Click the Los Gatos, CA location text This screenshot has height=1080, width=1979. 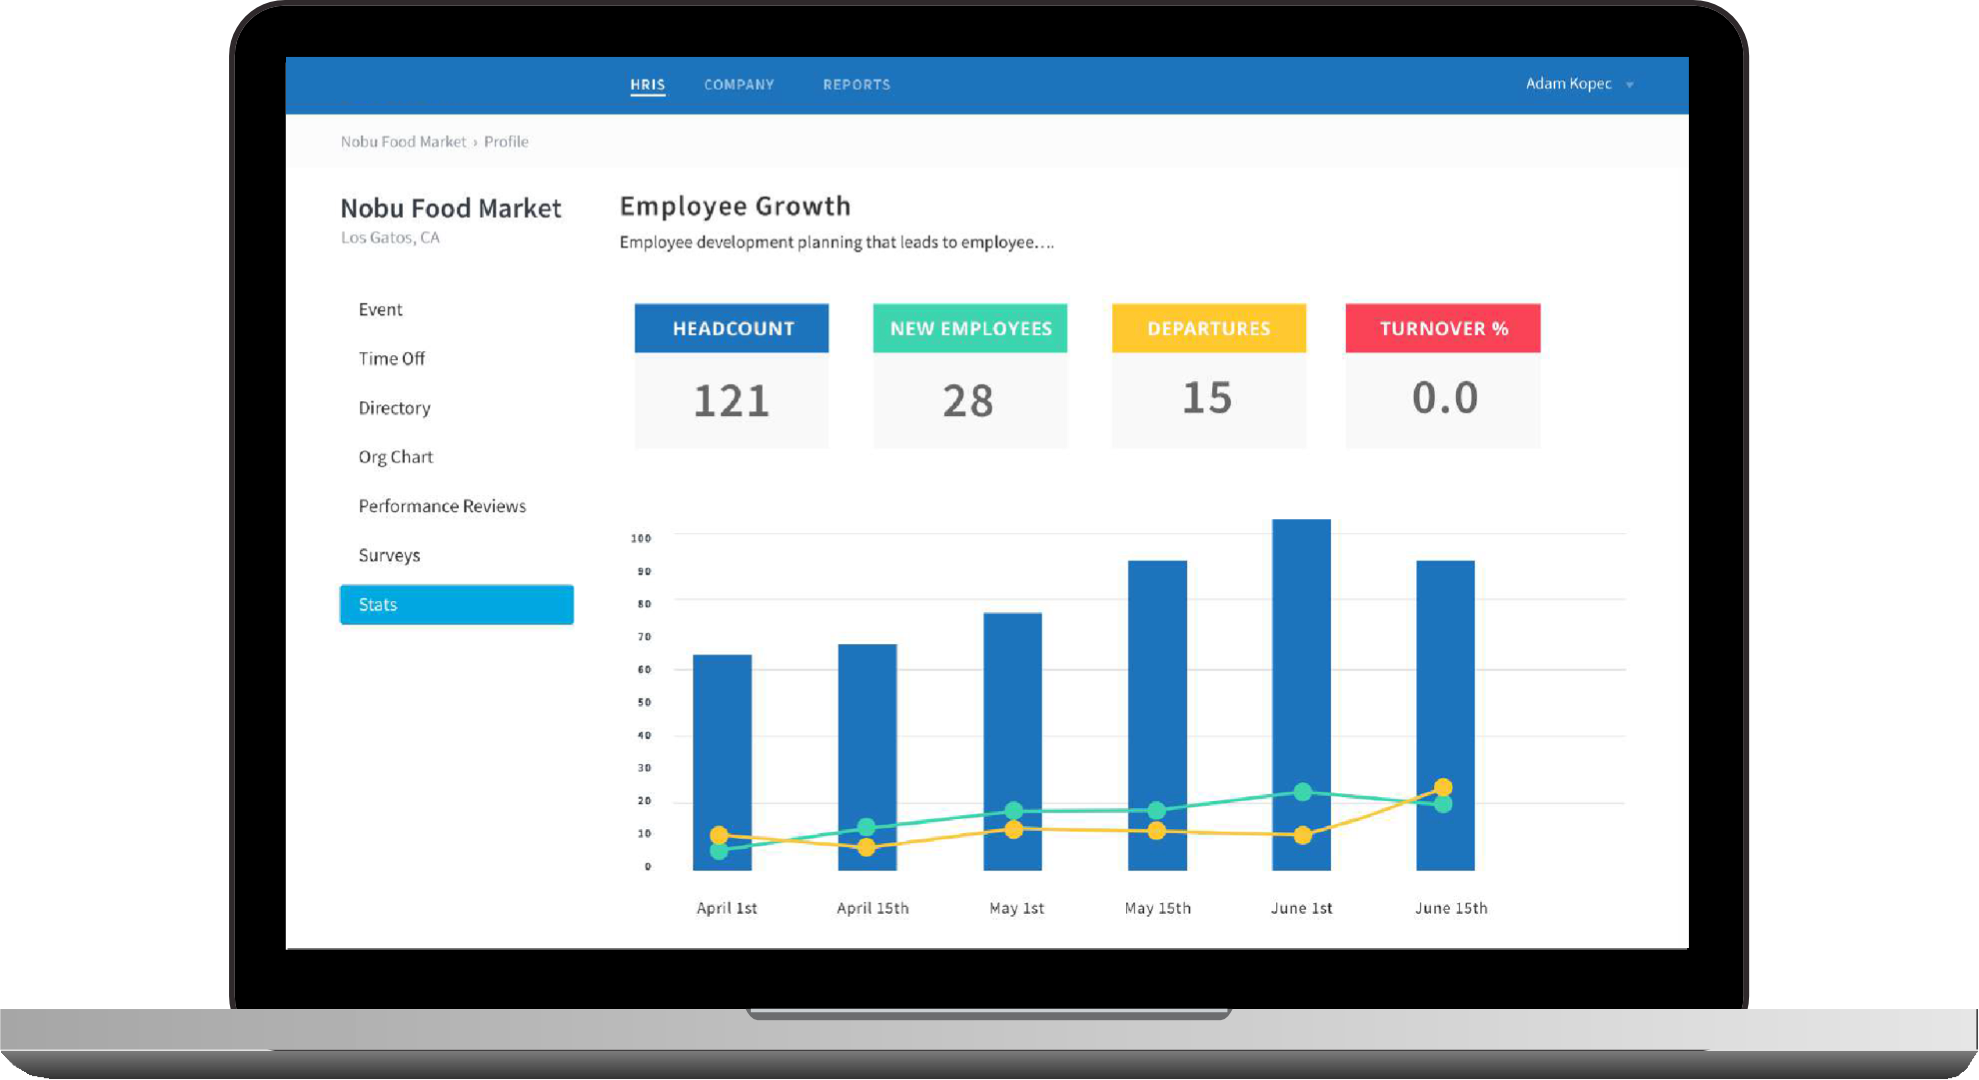pyautogui.click(x=390, y=238)
